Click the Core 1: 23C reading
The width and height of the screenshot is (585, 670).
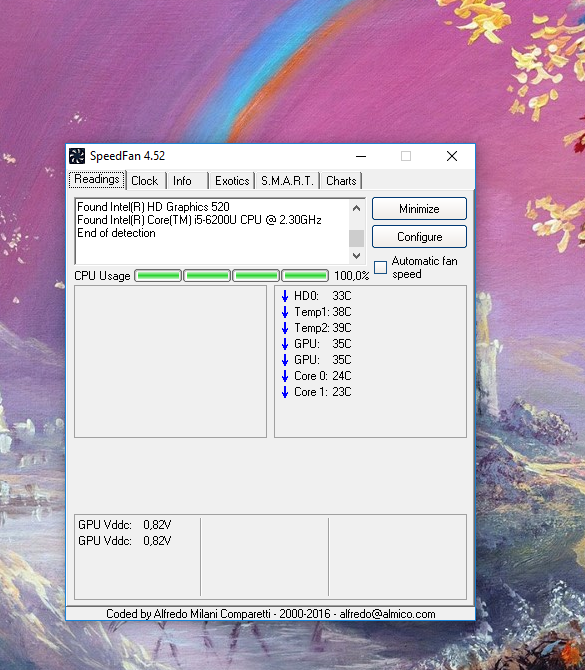323,392
